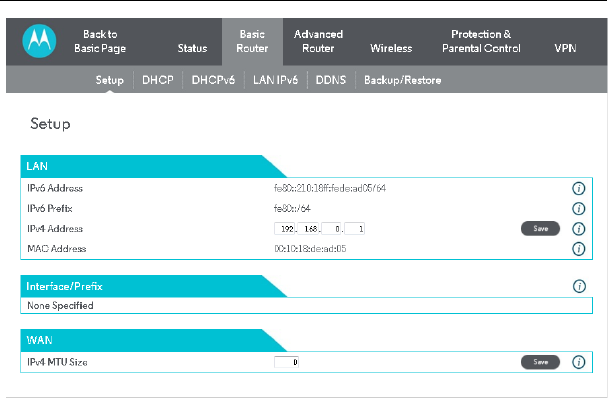
Task: Open Protection & Parental Control menu
Action: click(481, 41)
